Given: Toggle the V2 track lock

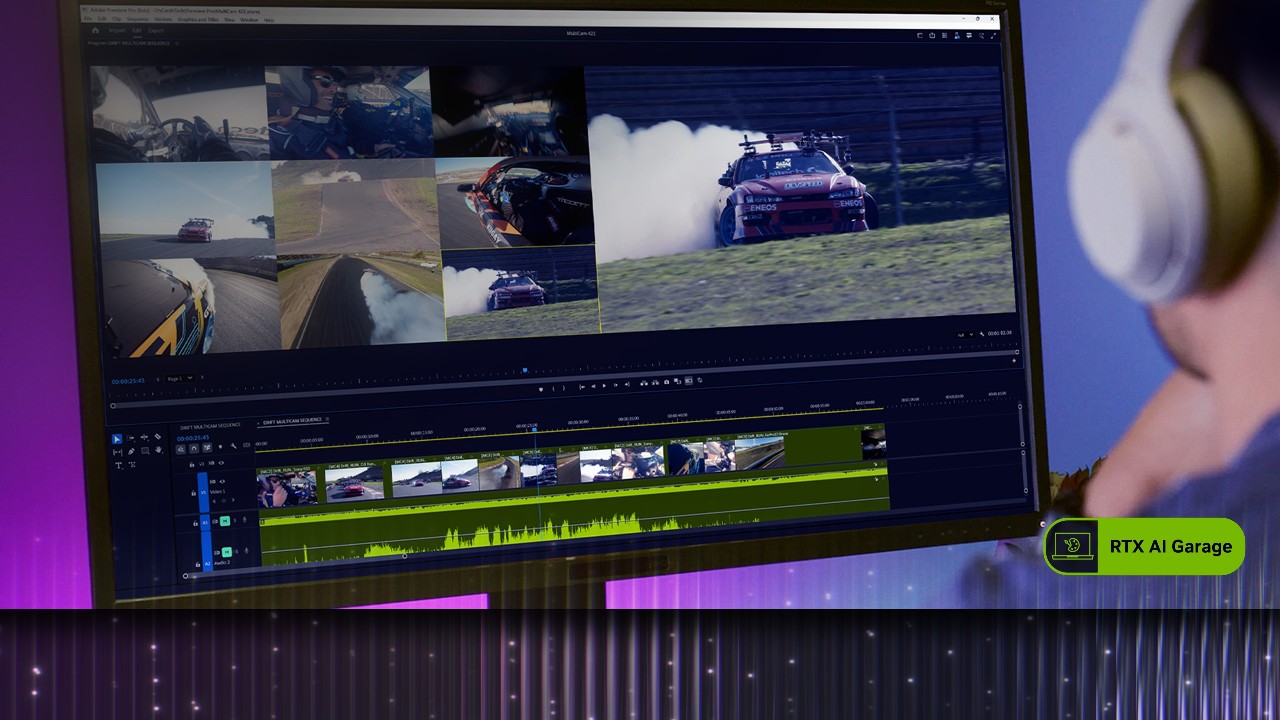Looking at the screenshot, I should coord(192,464).
